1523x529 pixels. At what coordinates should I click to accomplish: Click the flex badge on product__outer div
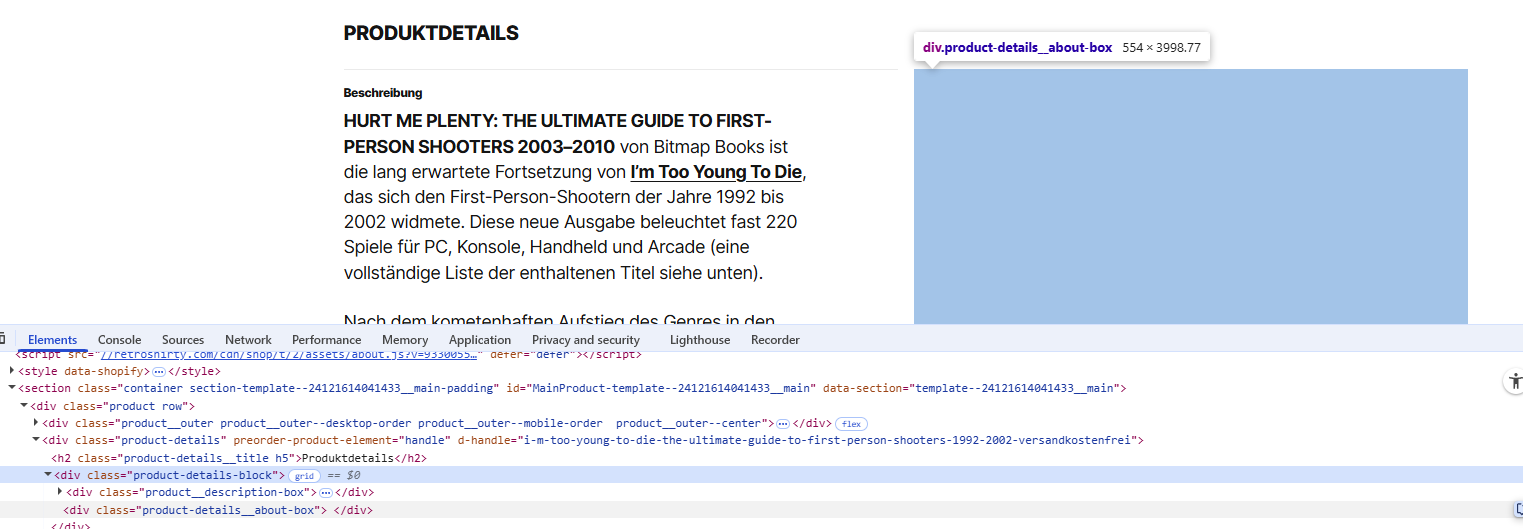click(x=851, y=424)
